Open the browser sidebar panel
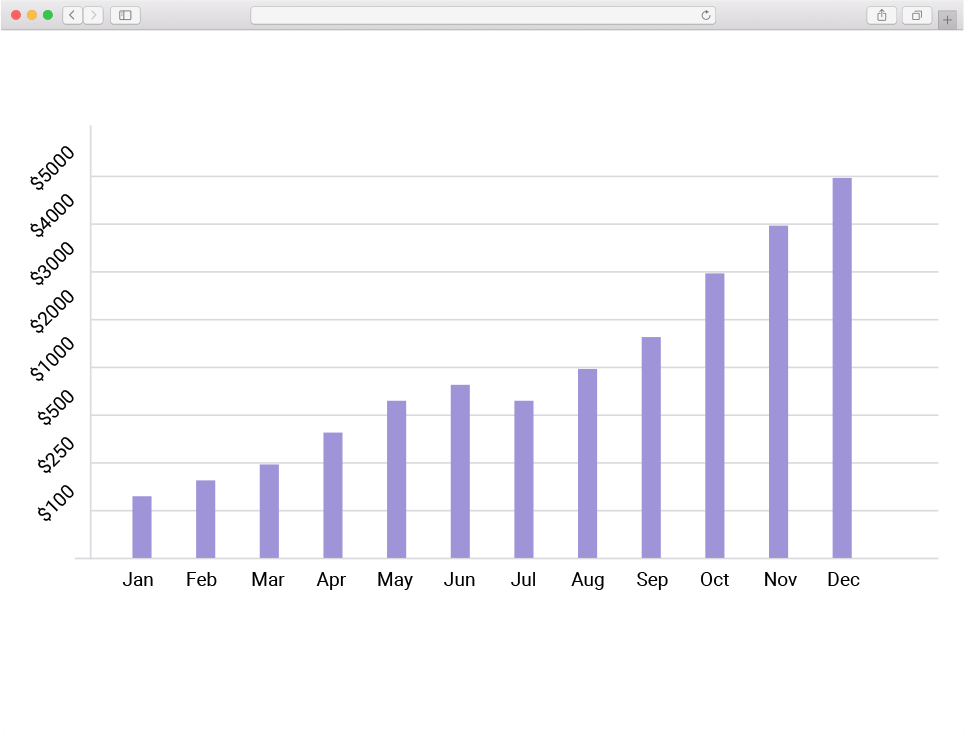This screenshot has height=732, width=964. pyautogui.click(x=124, y=16)
